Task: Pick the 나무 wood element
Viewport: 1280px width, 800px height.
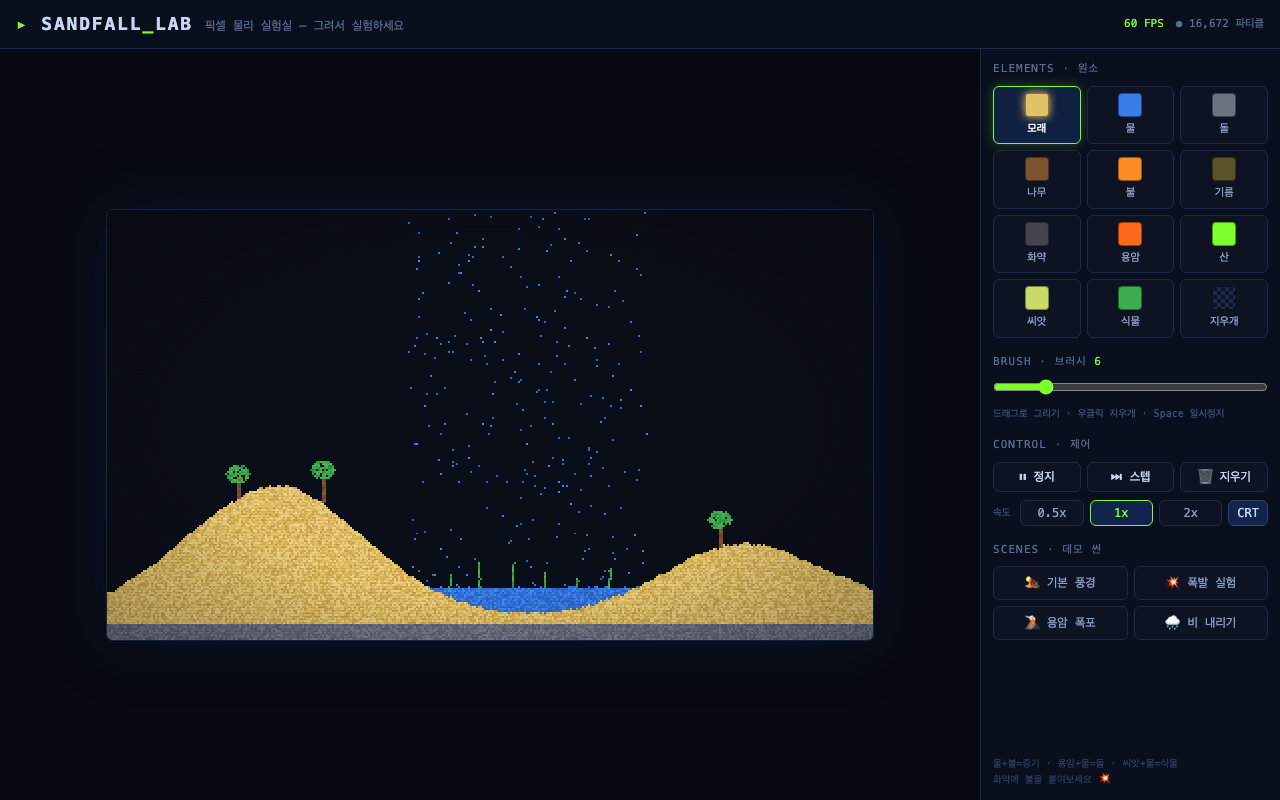Action: click(1037, 179)
